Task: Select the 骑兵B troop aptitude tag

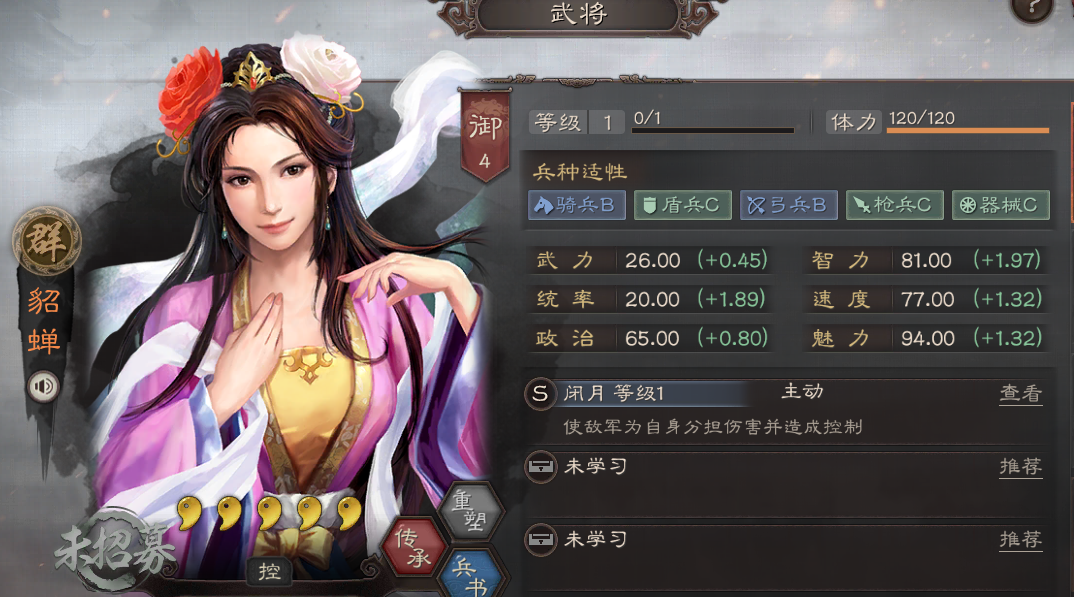Action: pos(577,205)
